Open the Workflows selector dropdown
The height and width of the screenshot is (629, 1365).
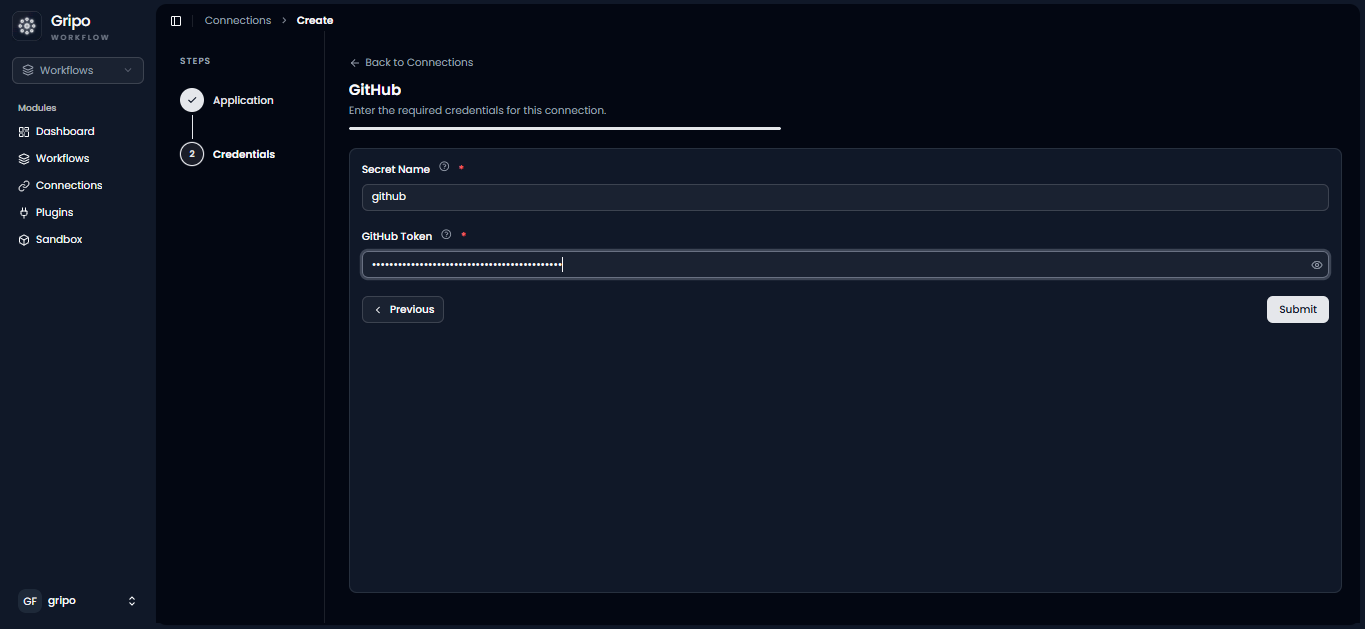78,70
